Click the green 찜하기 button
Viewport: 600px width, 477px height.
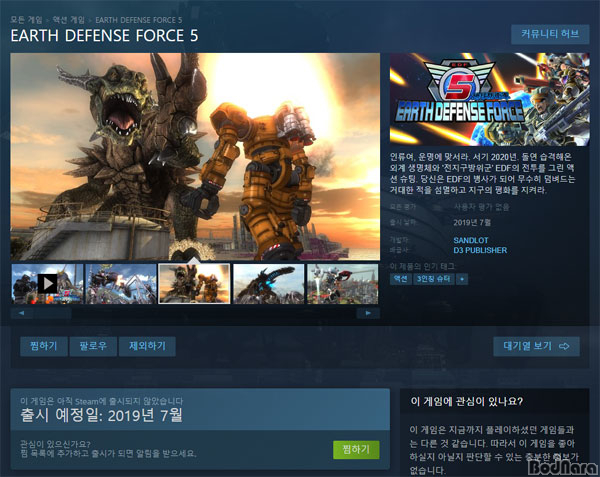pyautogui.click(x=356, y=449)
